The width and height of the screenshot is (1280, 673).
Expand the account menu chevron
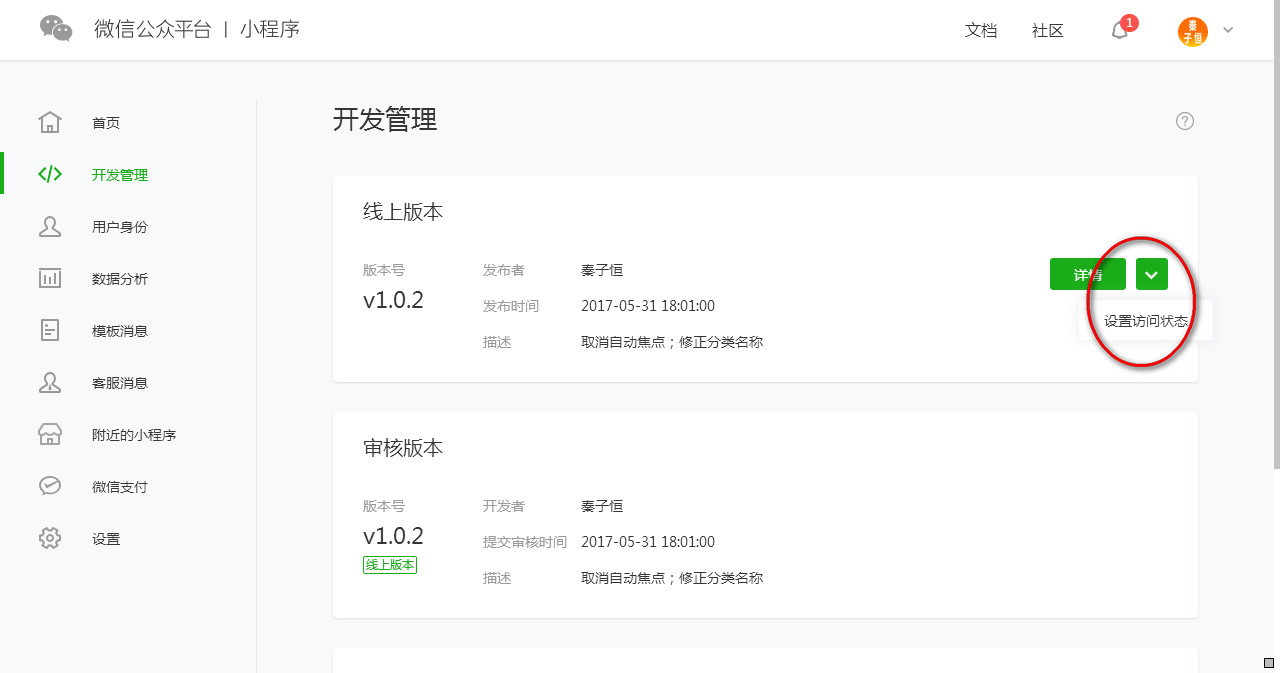(x=1228, y=30)
